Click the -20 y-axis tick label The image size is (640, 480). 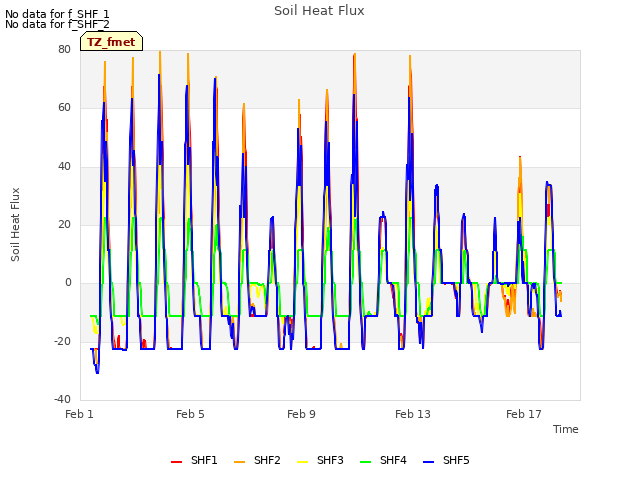click(x=62, y=341)
